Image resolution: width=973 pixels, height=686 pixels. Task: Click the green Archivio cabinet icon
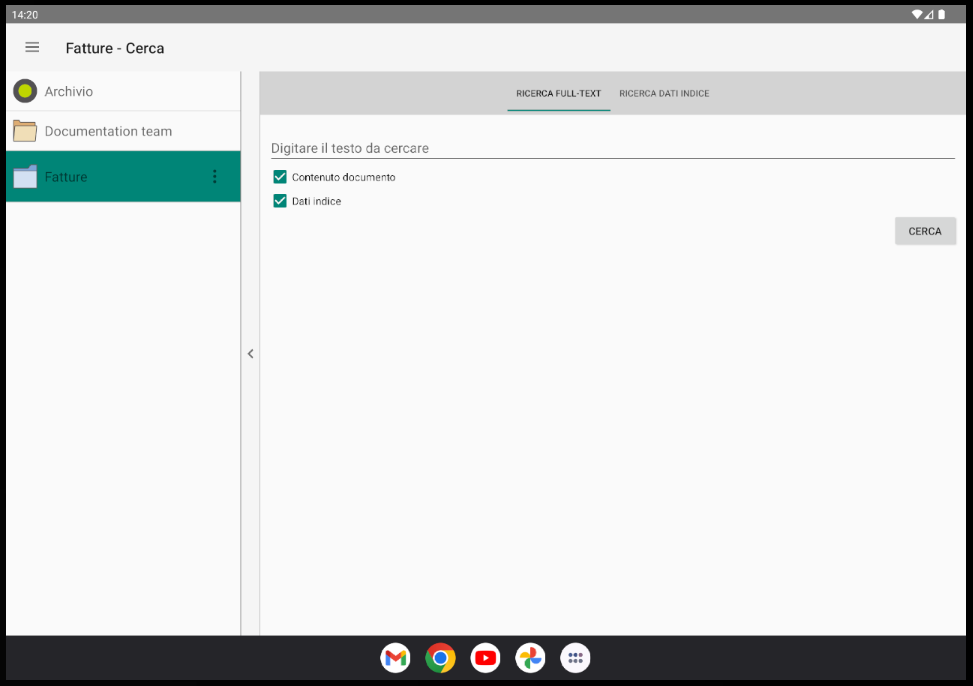click(x=25, y=90)
